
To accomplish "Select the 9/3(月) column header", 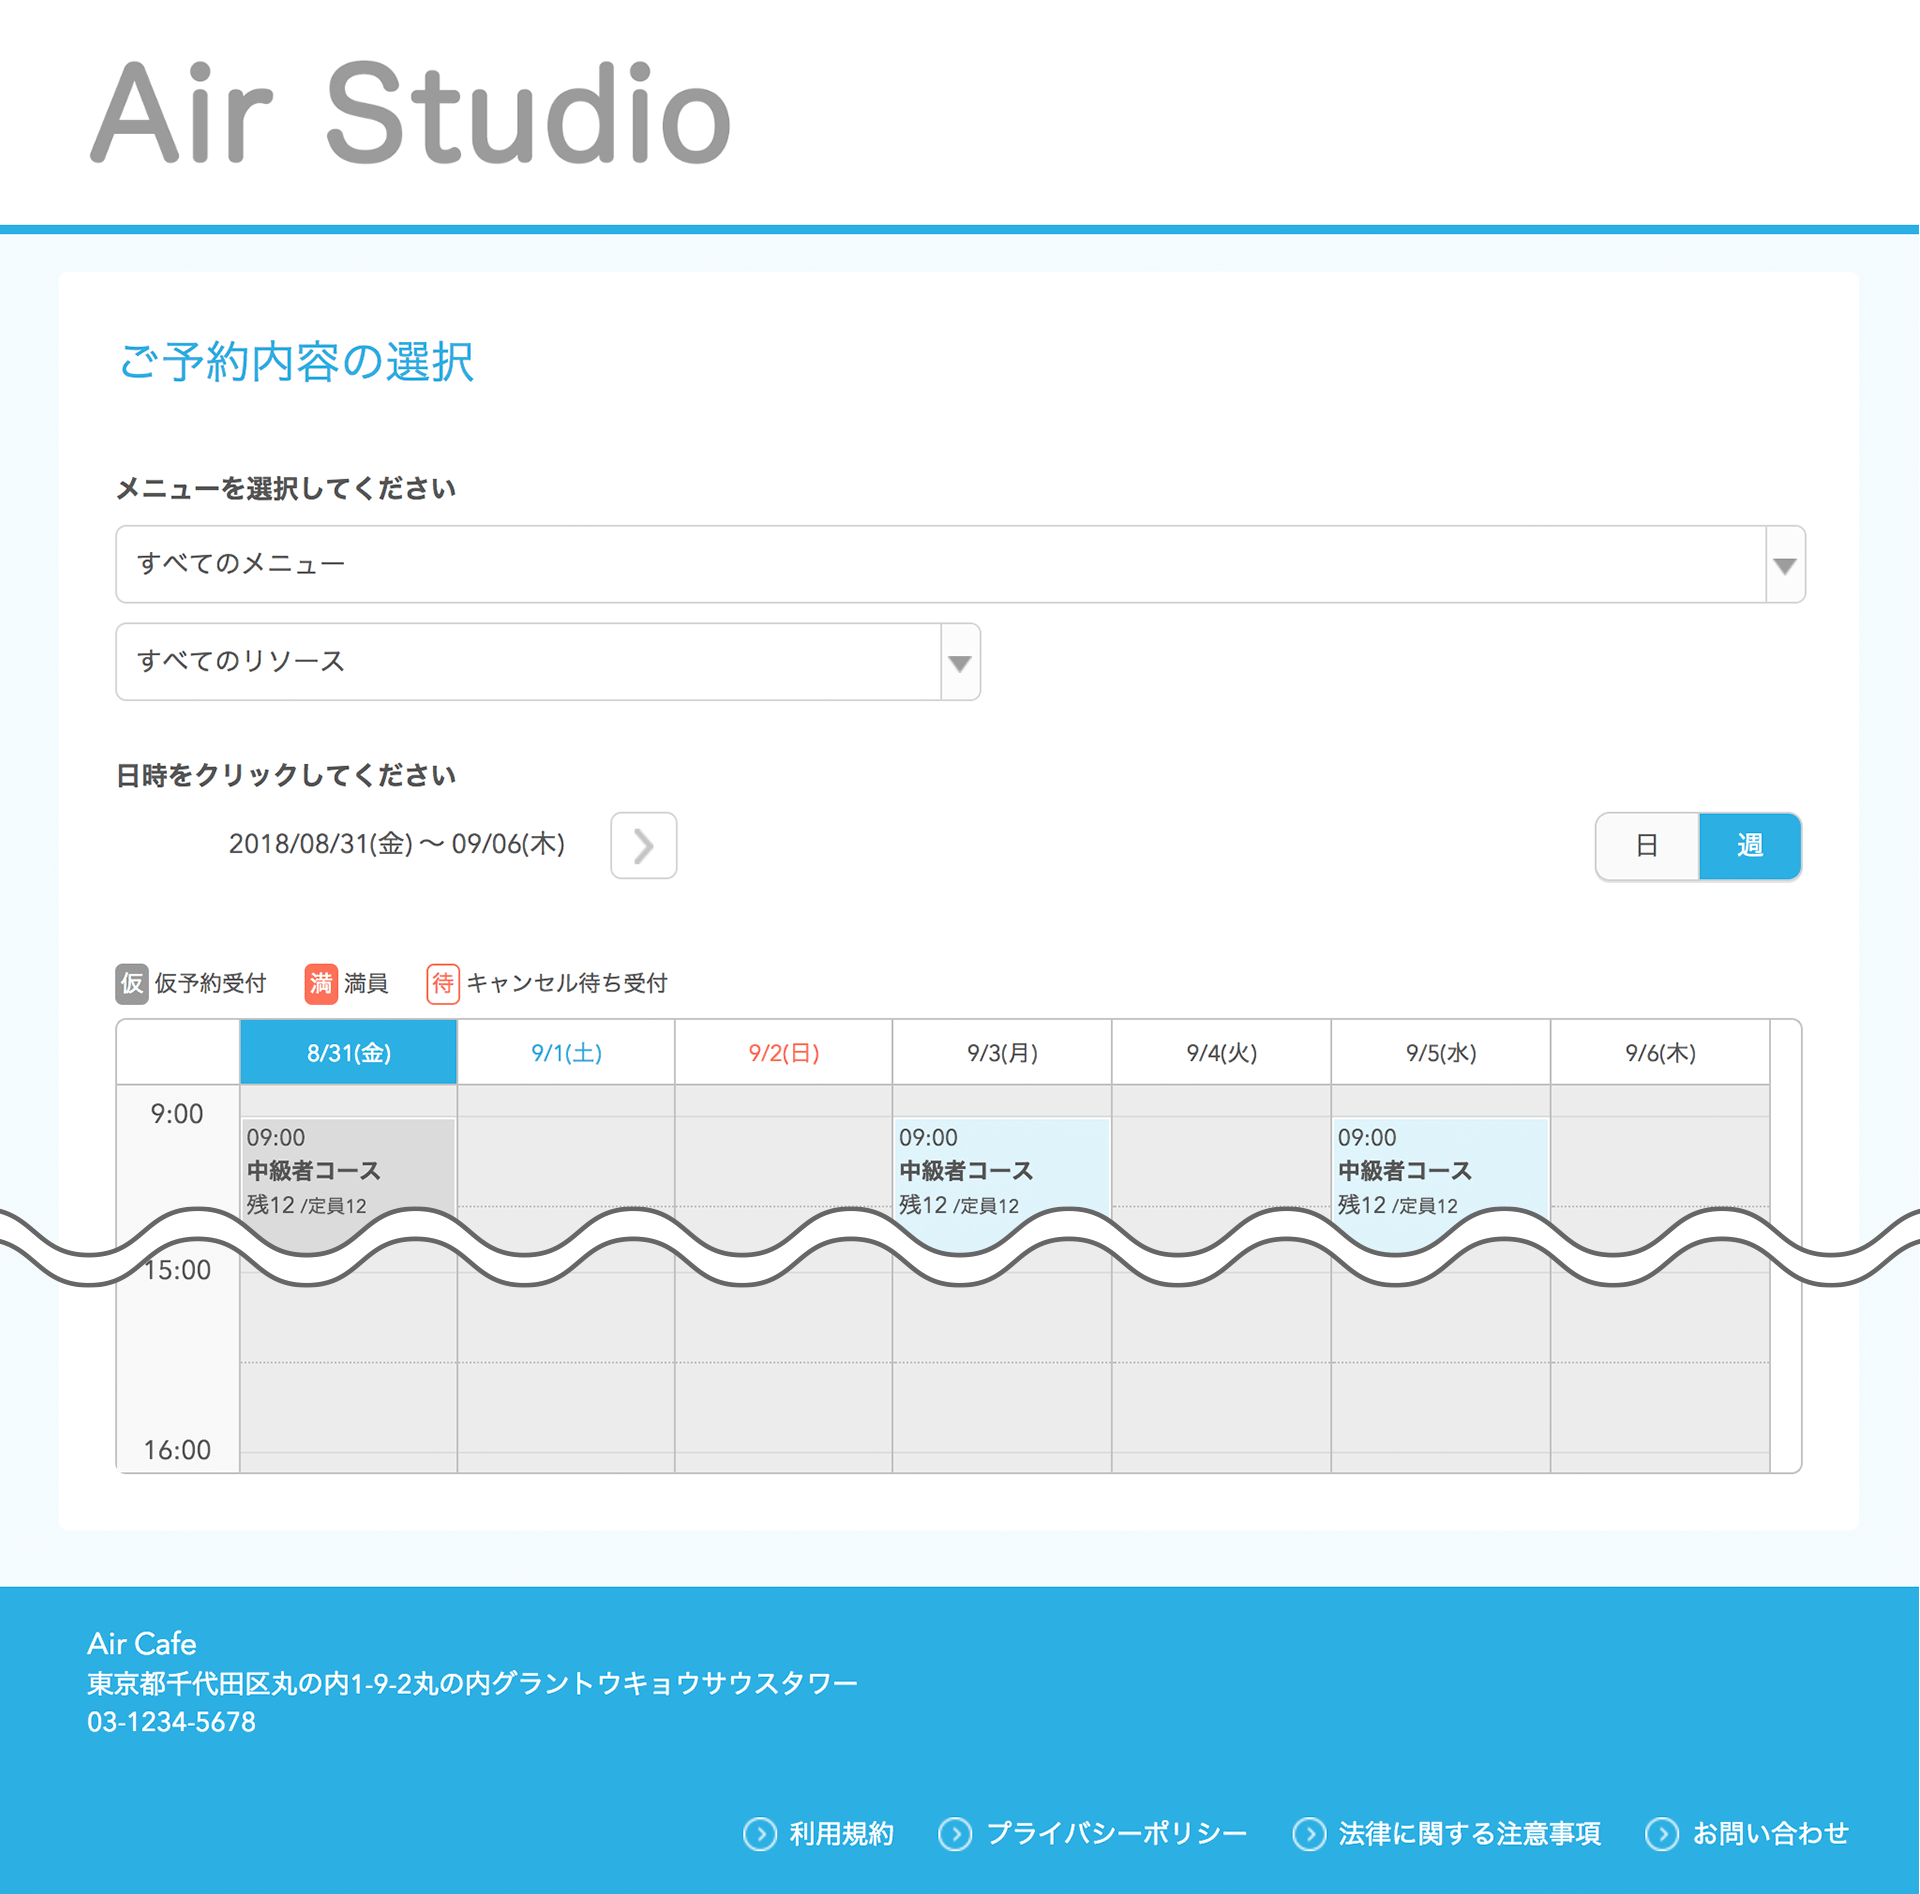I will [1002, 1052].
